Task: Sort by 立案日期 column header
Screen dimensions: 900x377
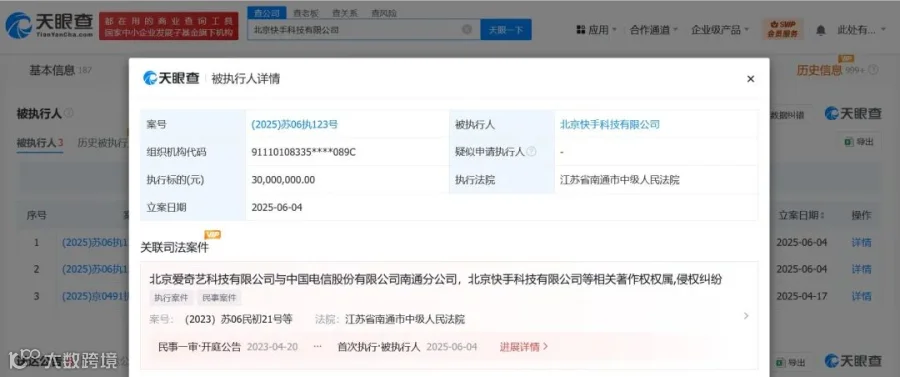Action: pyautogui.click(x=801, y=216)
